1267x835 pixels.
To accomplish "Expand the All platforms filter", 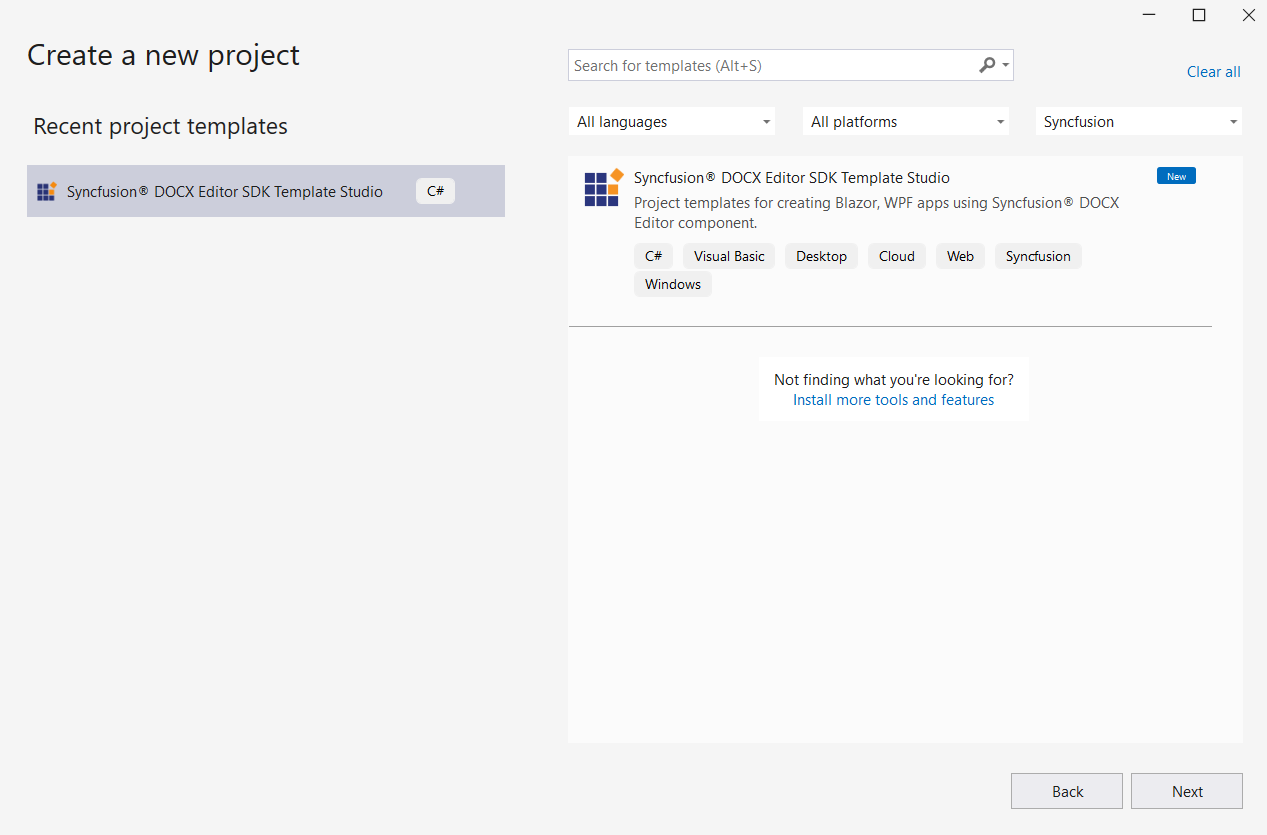I will pos(906,122).
